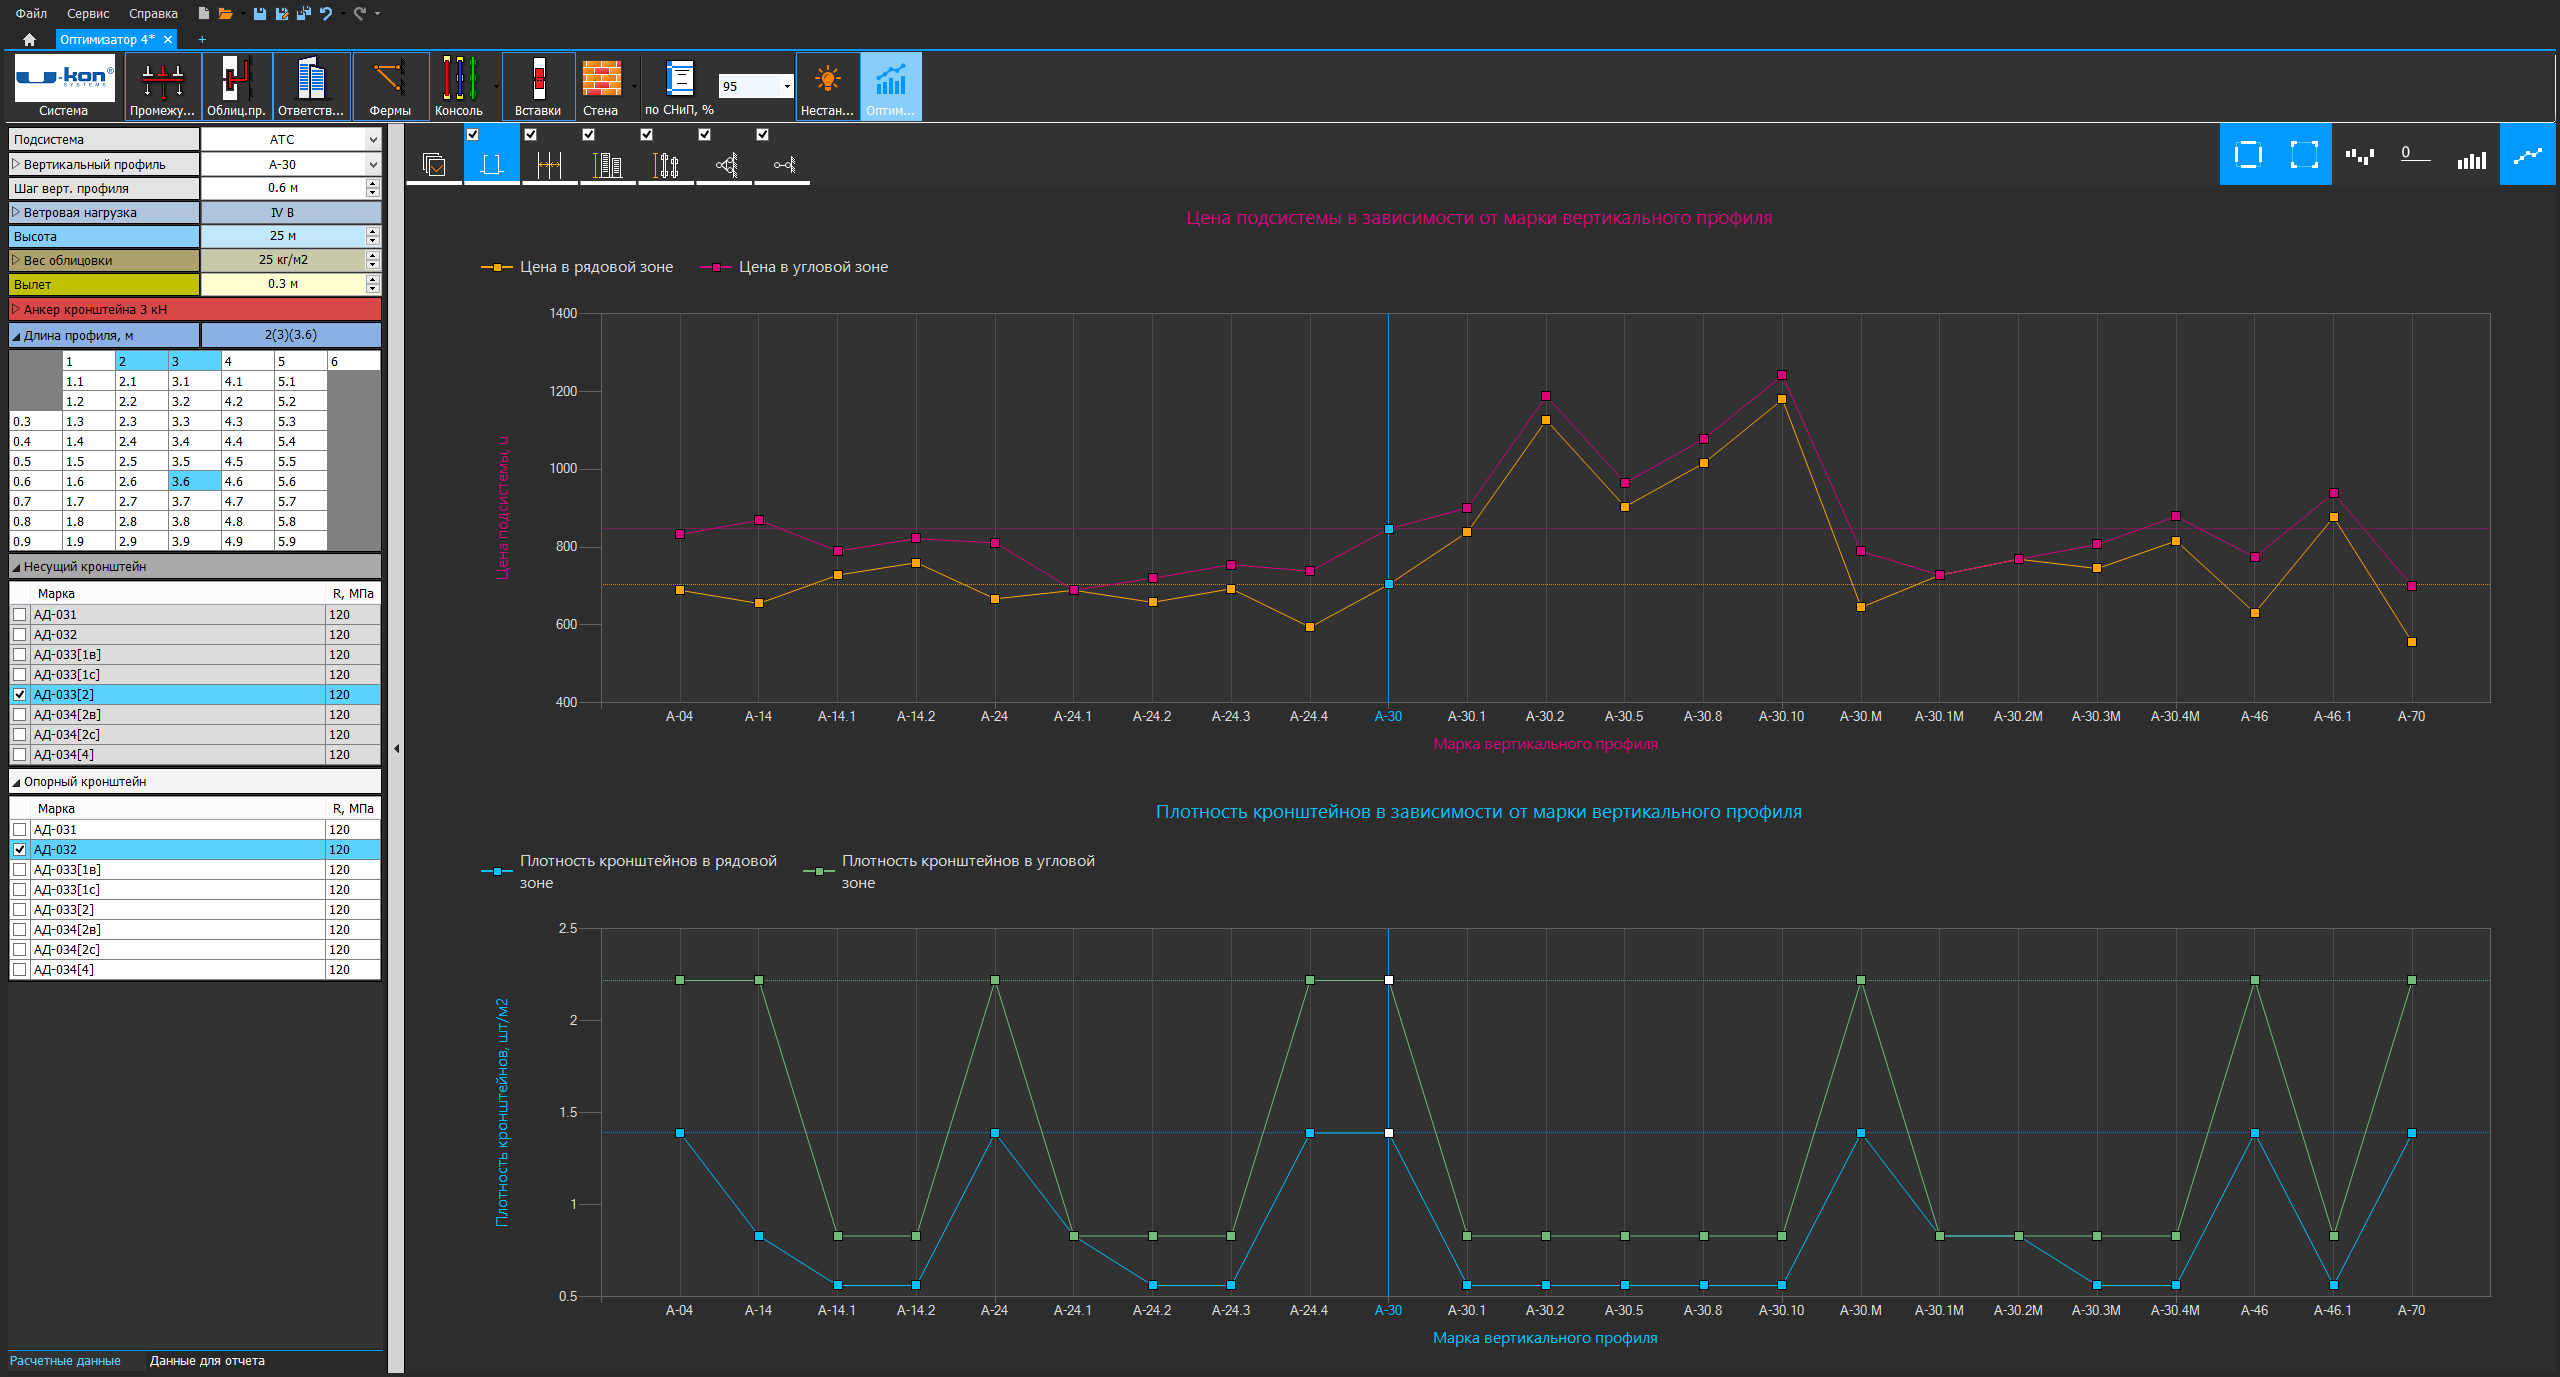
Task: Toggle Цена в рядовой зоне legend series
Action: pyautogui.click(x=577, y=267)
